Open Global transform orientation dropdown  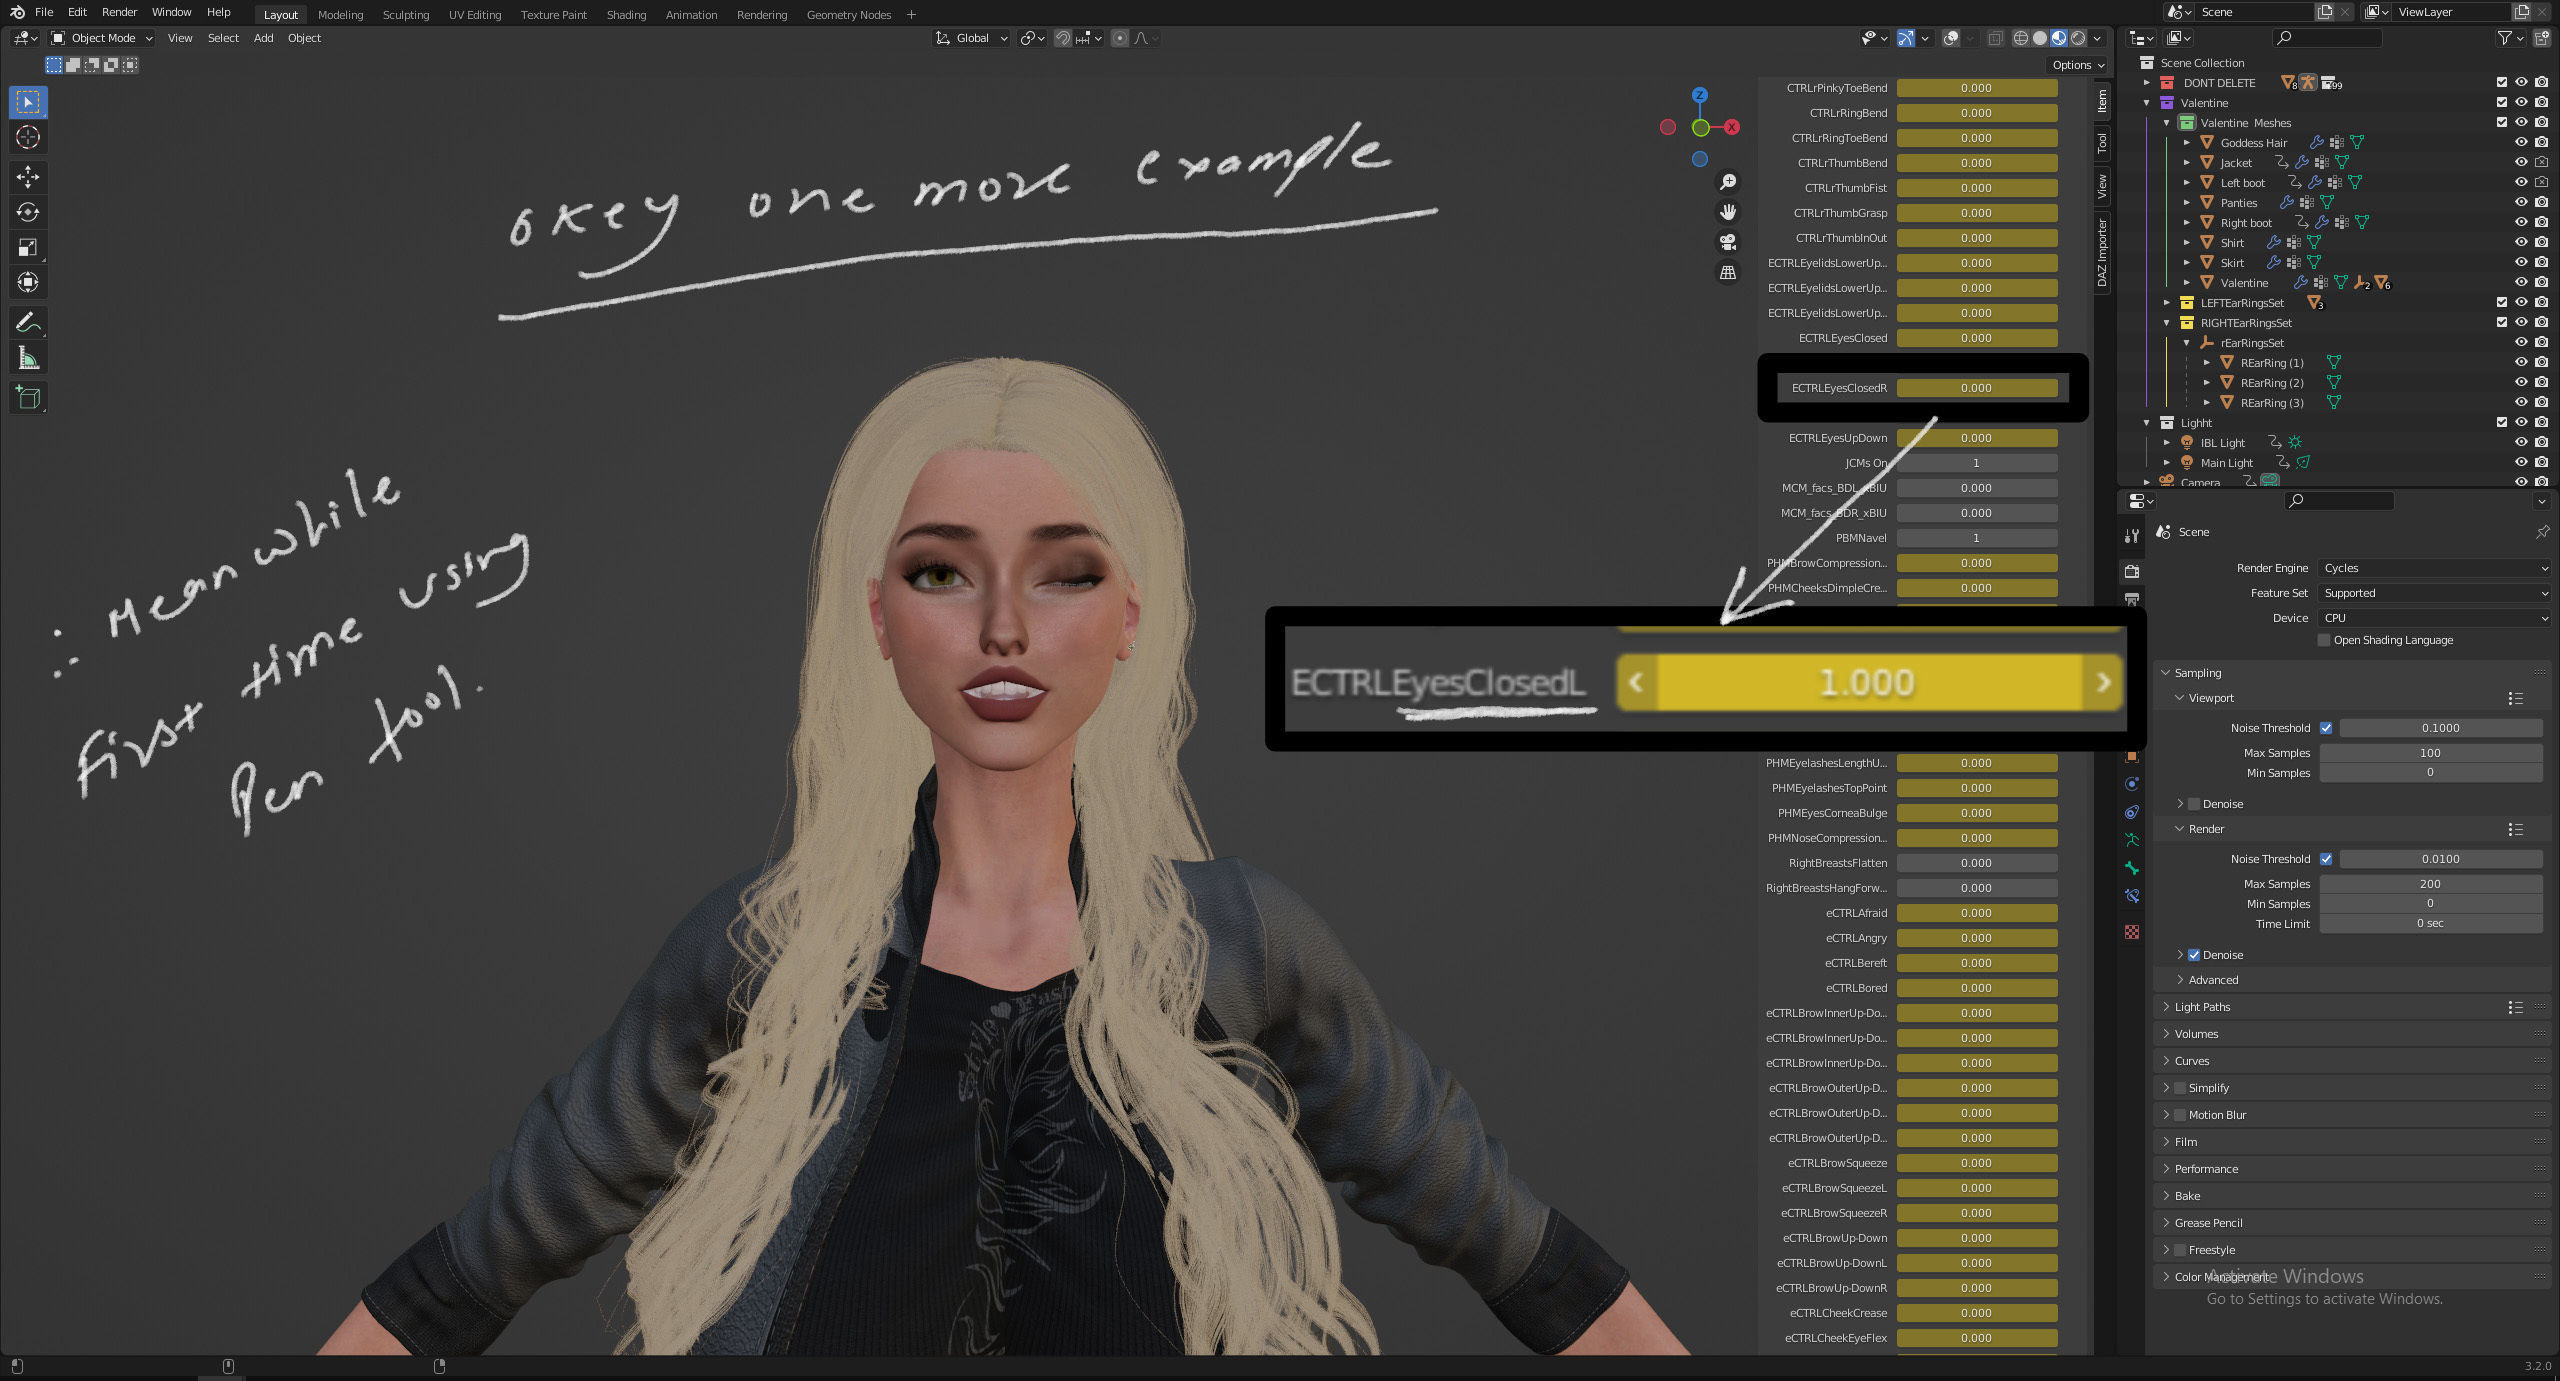(x=971, y=38)
